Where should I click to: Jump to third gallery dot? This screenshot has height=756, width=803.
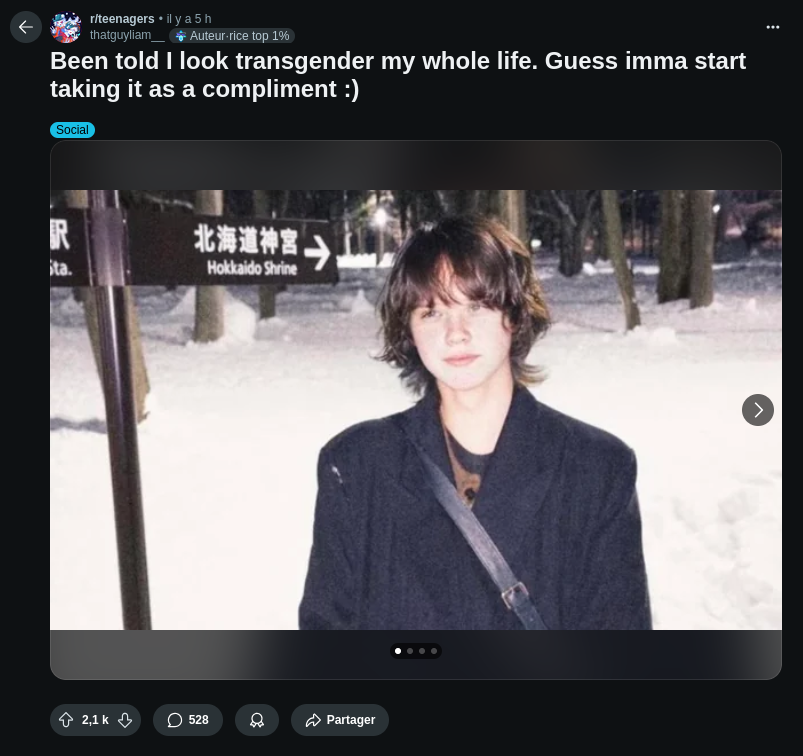tap(422, 651)
